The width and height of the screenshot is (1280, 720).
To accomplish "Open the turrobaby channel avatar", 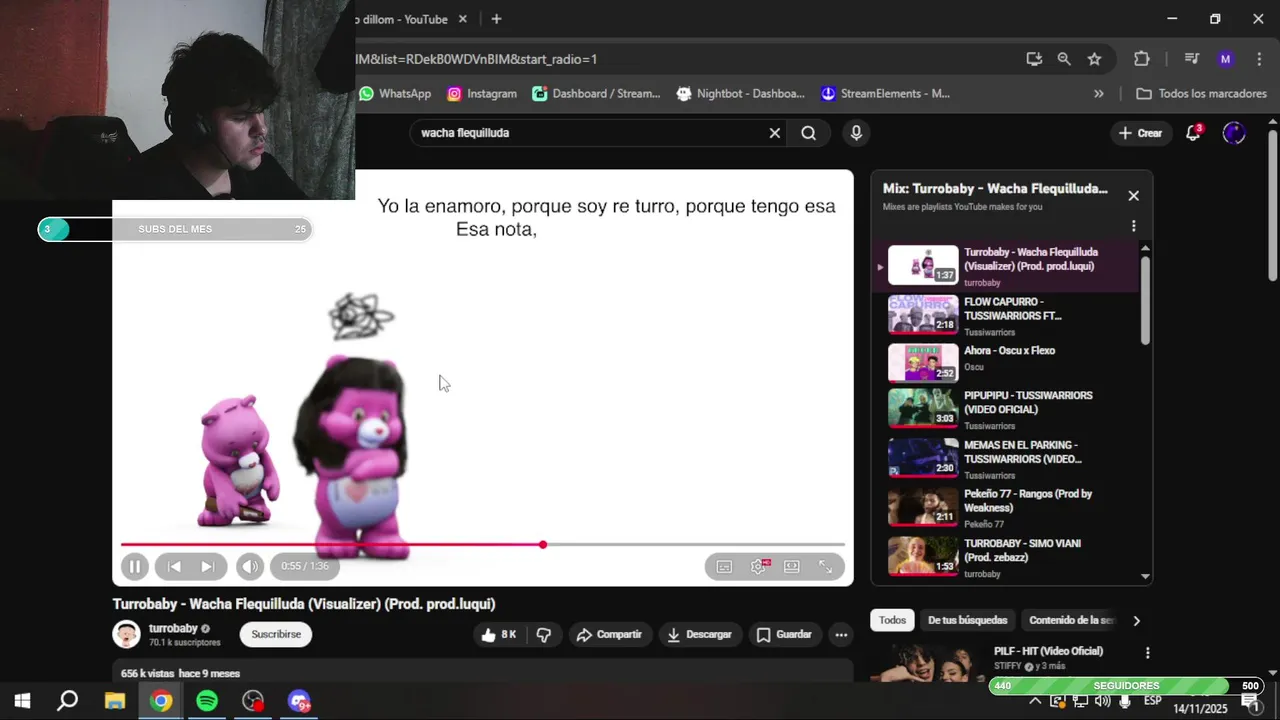I will click(x=127, y=634).
